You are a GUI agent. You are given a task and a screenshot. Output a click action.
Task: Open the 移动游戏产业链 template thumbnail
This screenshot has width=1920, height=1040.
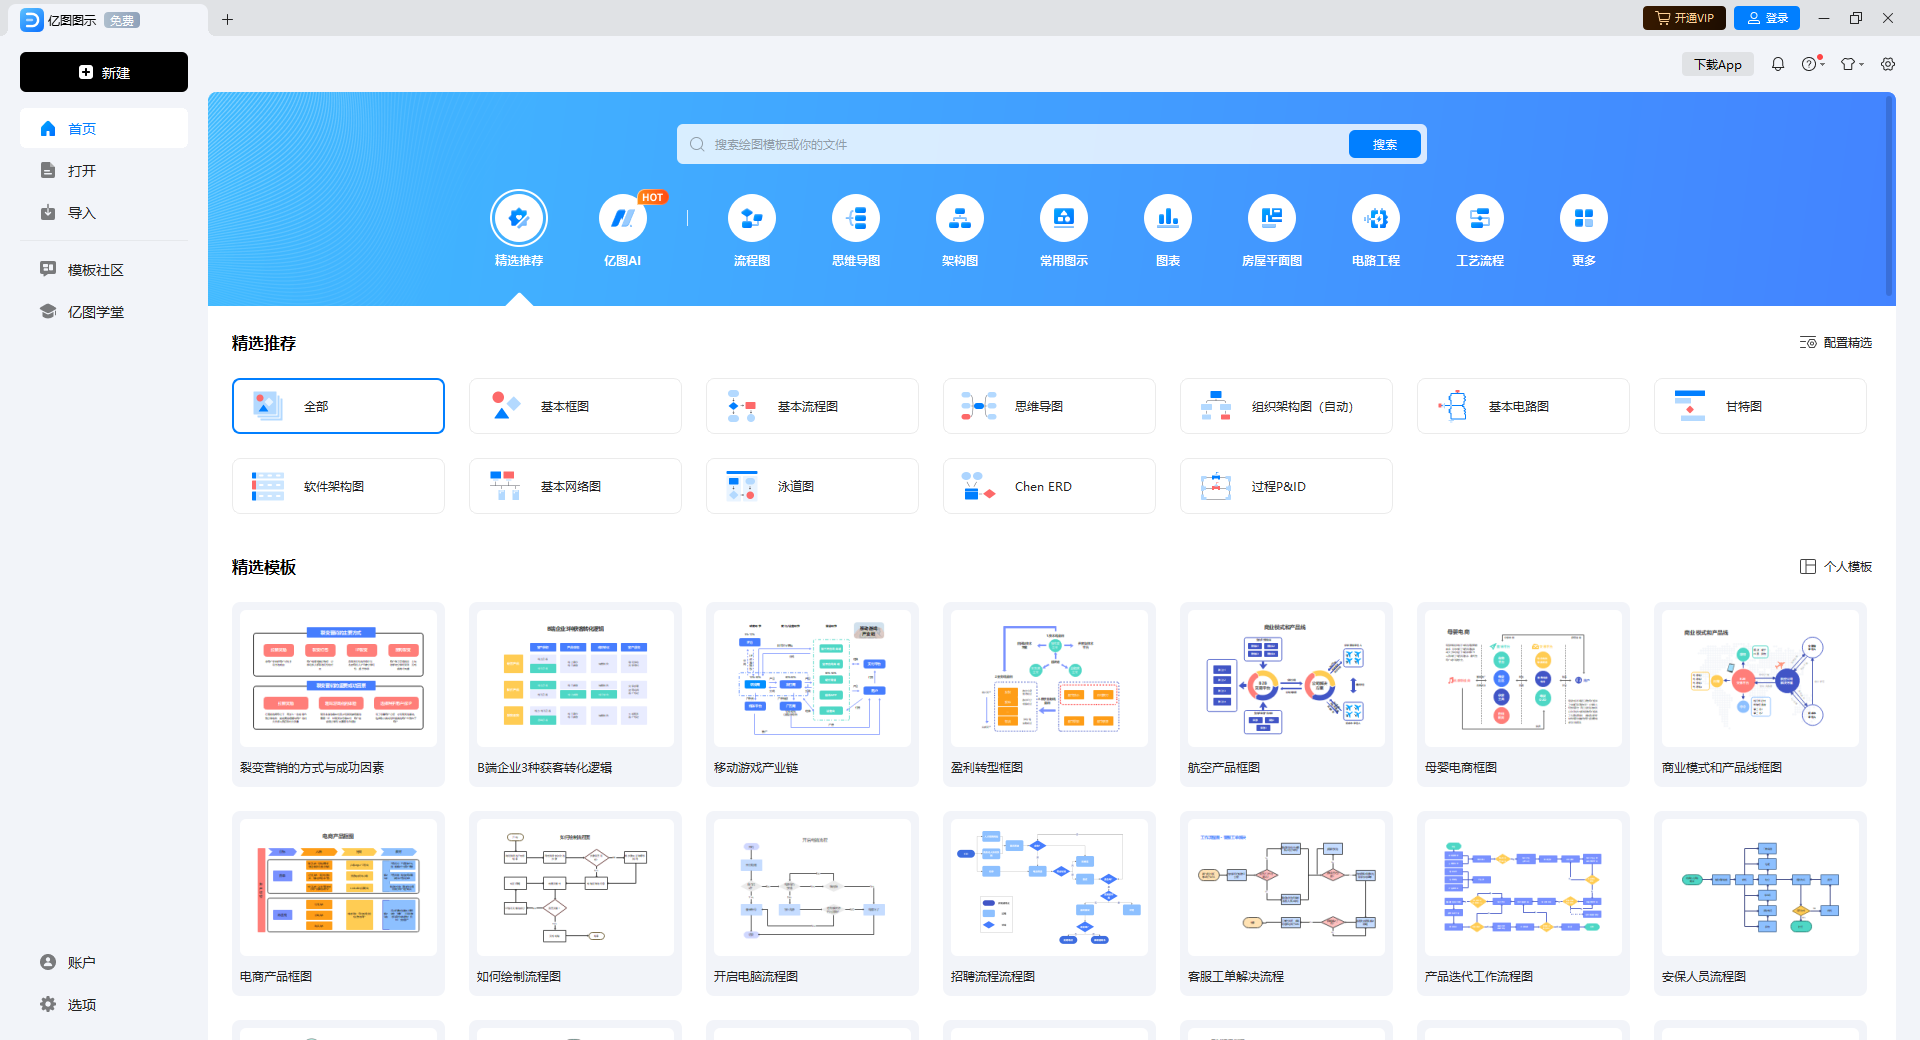pyautogui.click(x=811, y=680)
